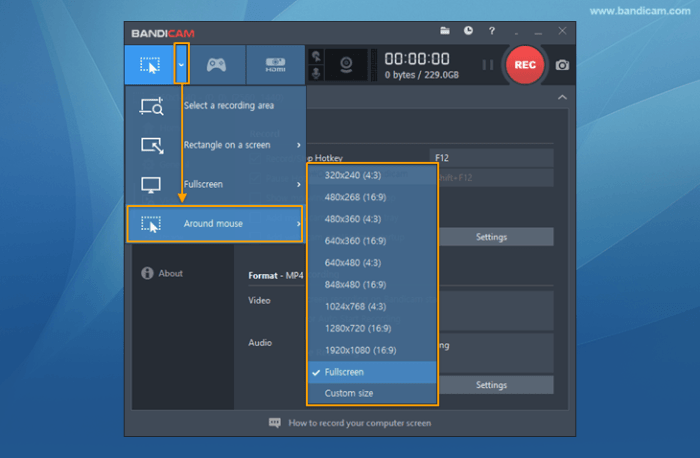Choose 1280x720 (16:9) size
Screen dimensions: 700x458
click(x=372, y=329)
